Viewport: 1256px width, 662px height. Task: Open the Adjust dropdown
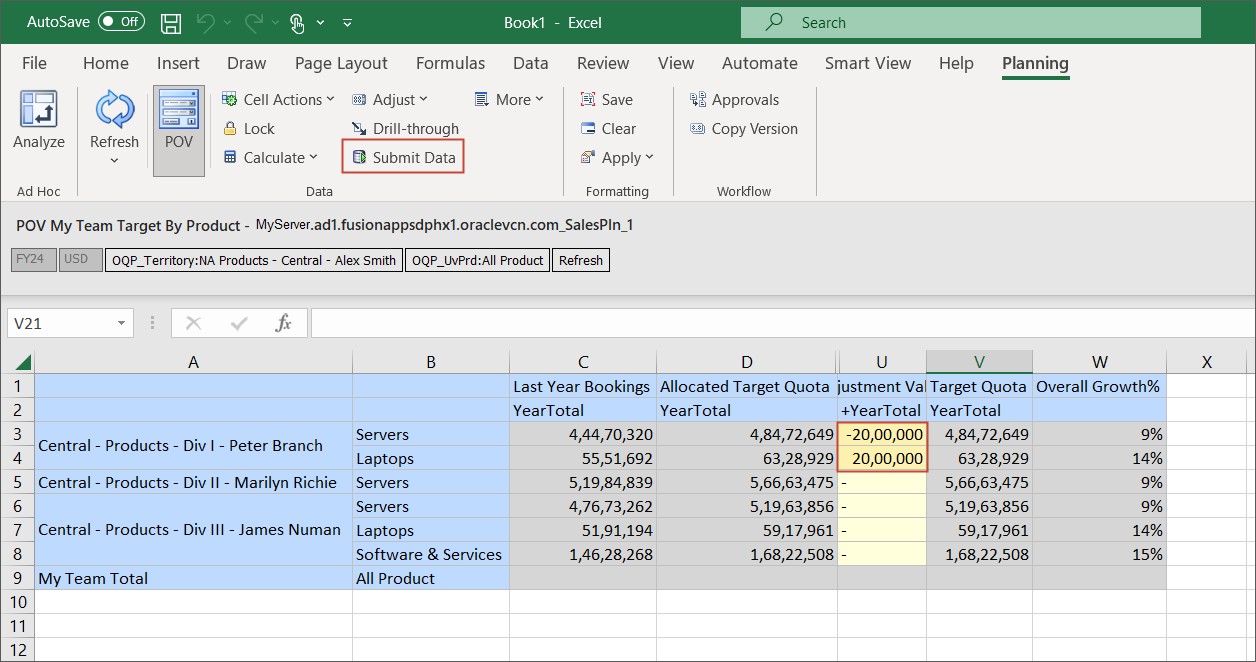point(389,99)
